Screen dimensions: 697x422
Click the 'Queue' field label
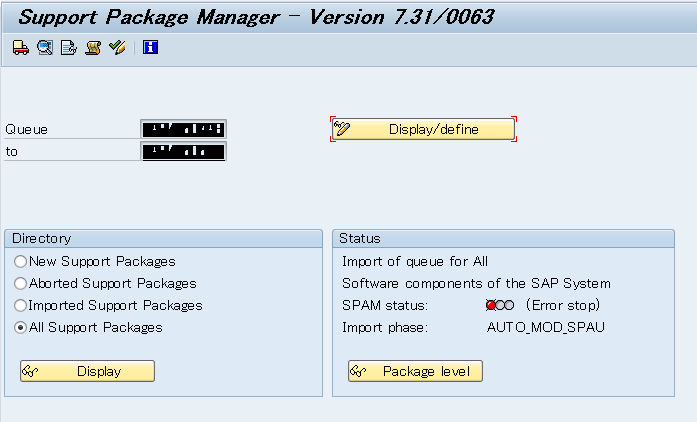point(26,129)
